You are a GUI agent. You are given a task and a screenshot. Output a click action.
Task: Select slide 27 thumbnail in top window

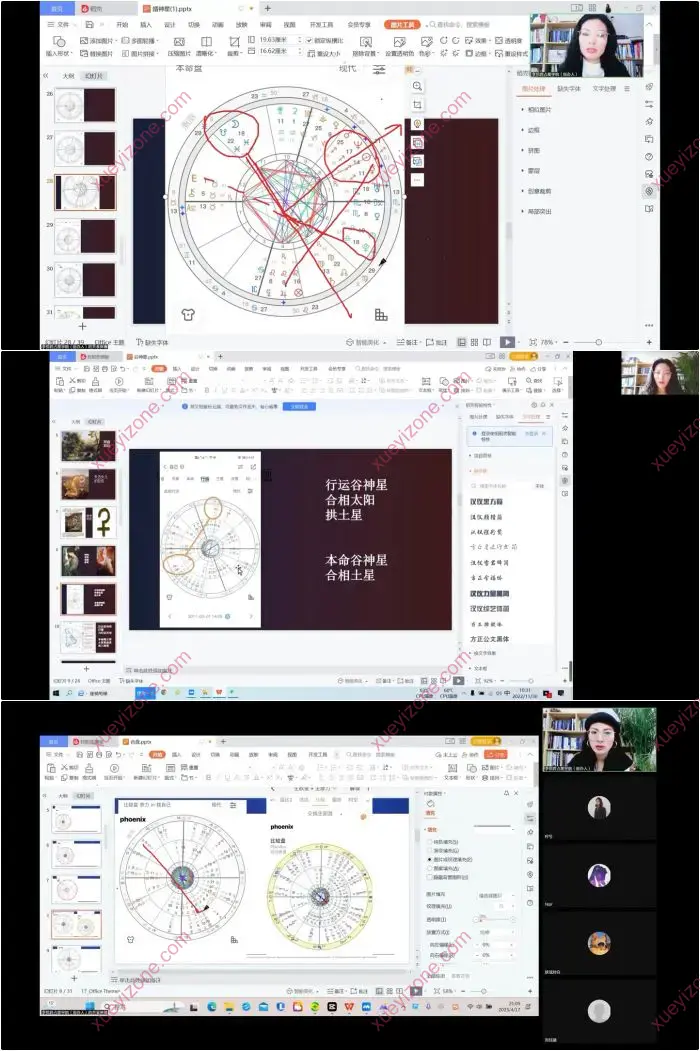click(x=84, y=147)
